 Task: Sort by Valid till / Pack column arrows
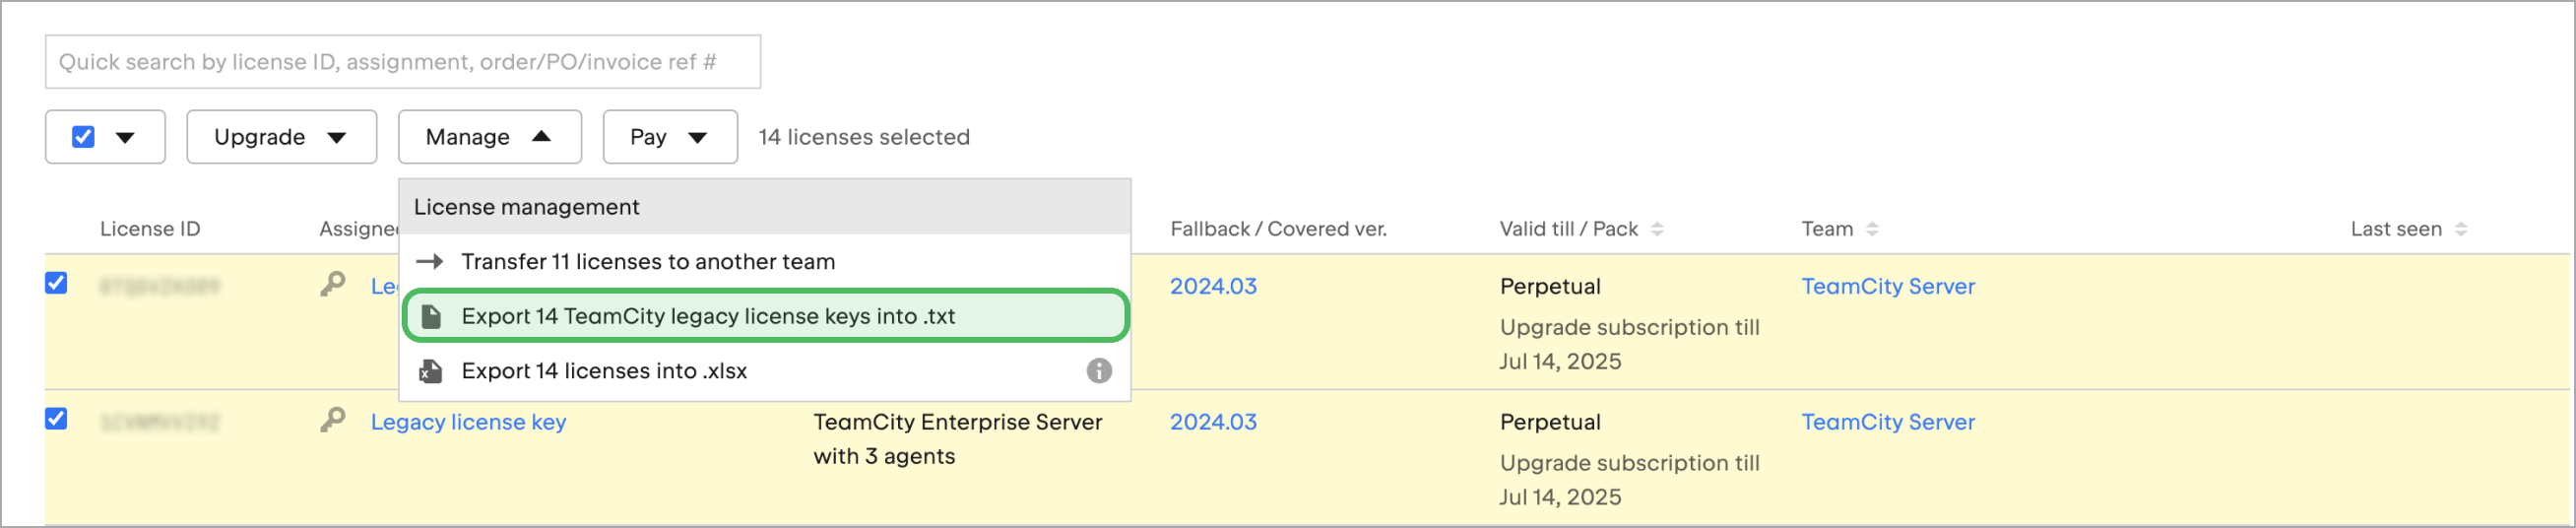click(1657, 229)
